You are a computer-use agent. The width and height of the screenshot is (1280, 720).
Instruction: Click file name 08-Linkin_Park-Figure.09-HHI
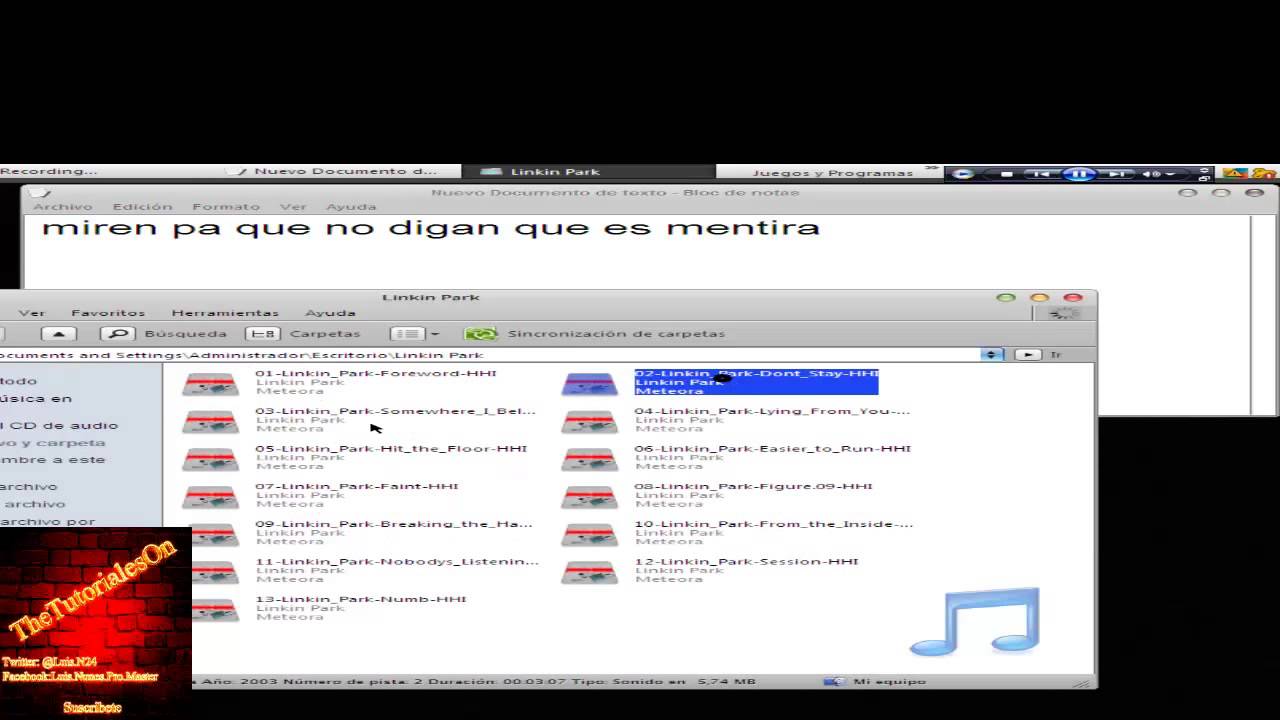[754, 486]
